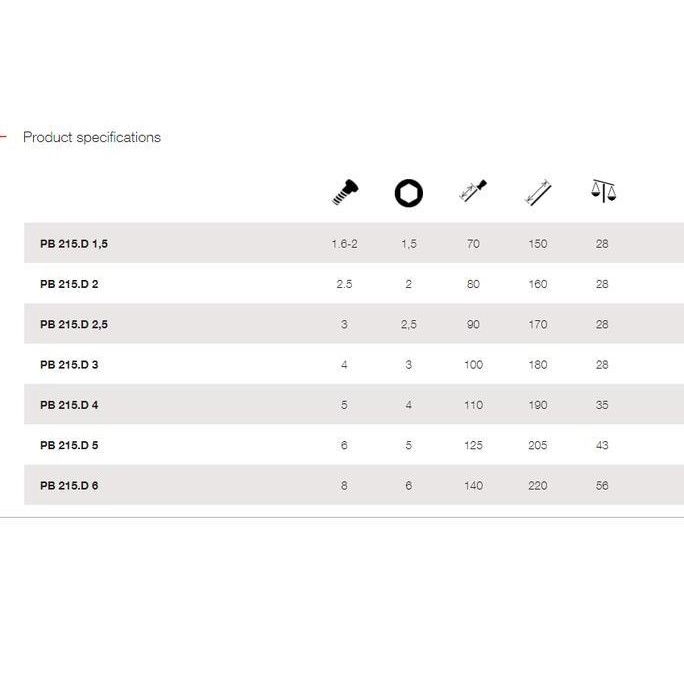Click the blade length value 125
The width and height of the screenshot is (684, 684).
[x=473, y=445]
